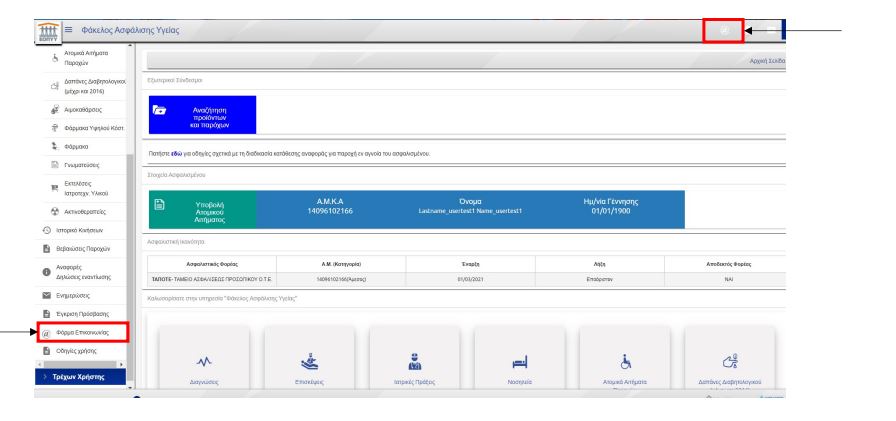Image resolution: width=896 pixels, height=421 pixels.
Task: Open the Επισκέψεις dashboard card
Action: click(x=309, y=360)
